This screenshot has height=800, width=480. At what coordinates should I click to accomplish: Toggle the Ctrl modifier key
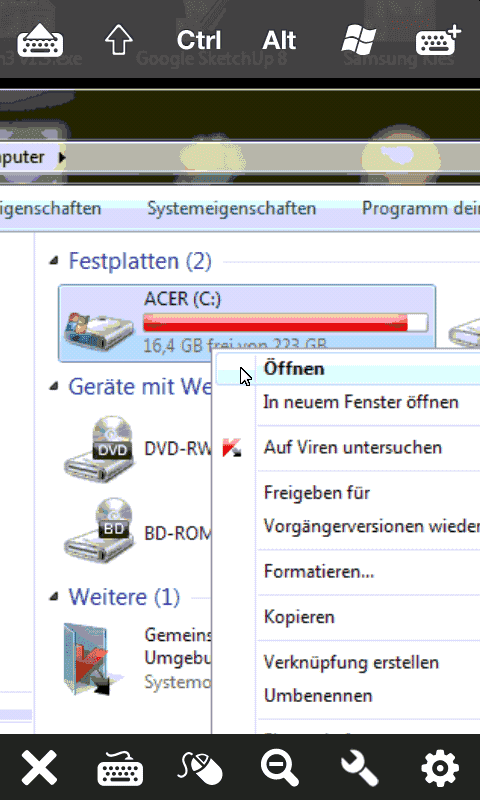pos(199,40)
